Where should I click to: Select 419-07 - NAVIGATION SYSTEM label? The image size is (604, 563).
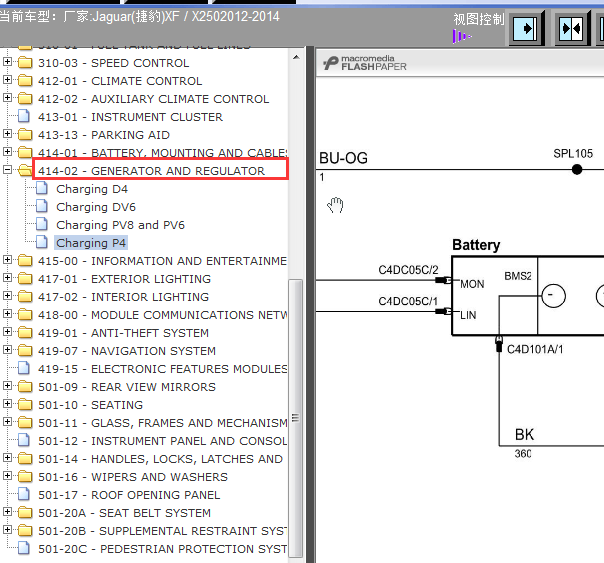[127, 351]
